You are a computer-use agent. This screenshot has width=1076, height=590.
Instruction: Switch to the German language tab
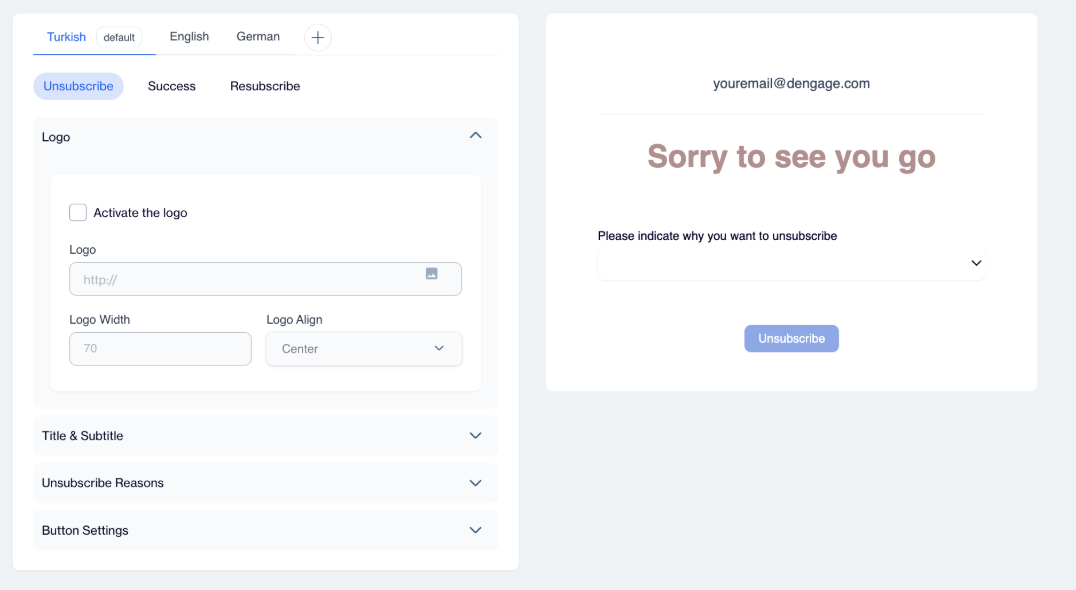pos(258,36)
